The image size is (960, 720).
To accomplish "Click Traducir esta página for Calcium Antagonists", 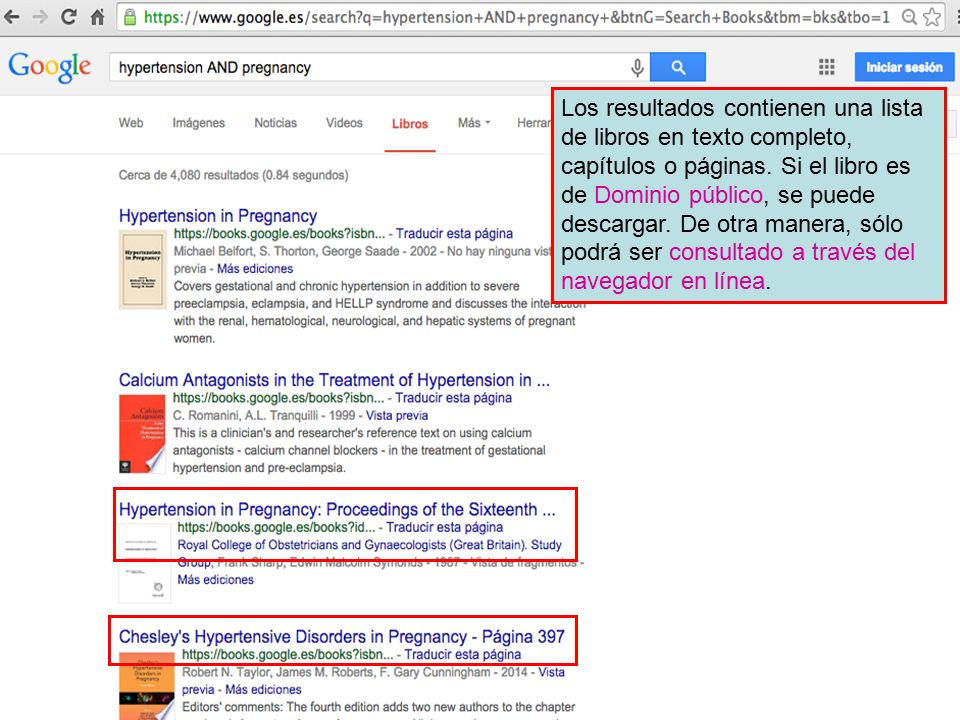I will (x=453, y=398).
